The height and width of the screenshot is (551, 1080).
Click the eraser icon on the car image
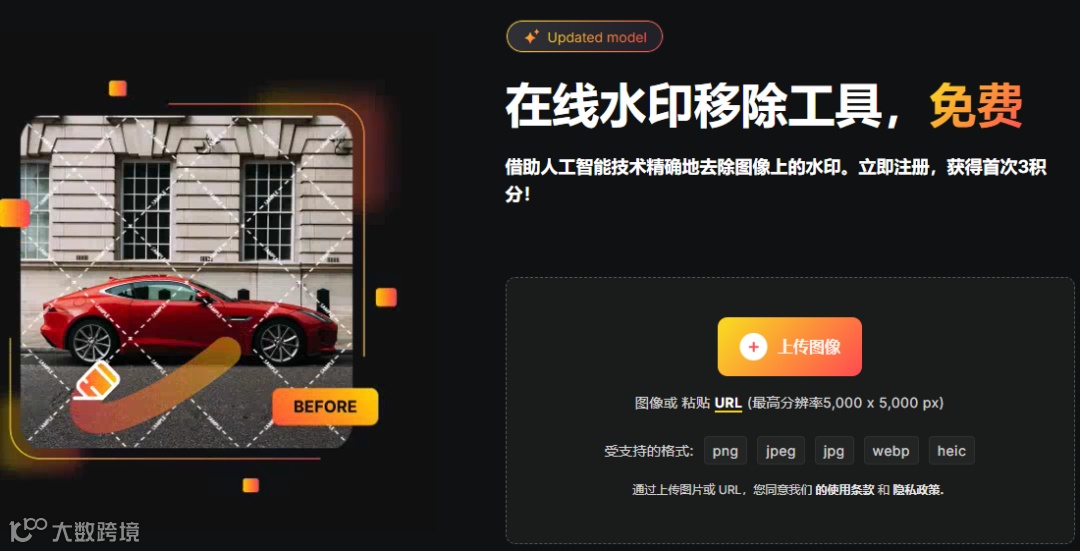[x=95, y=381]
